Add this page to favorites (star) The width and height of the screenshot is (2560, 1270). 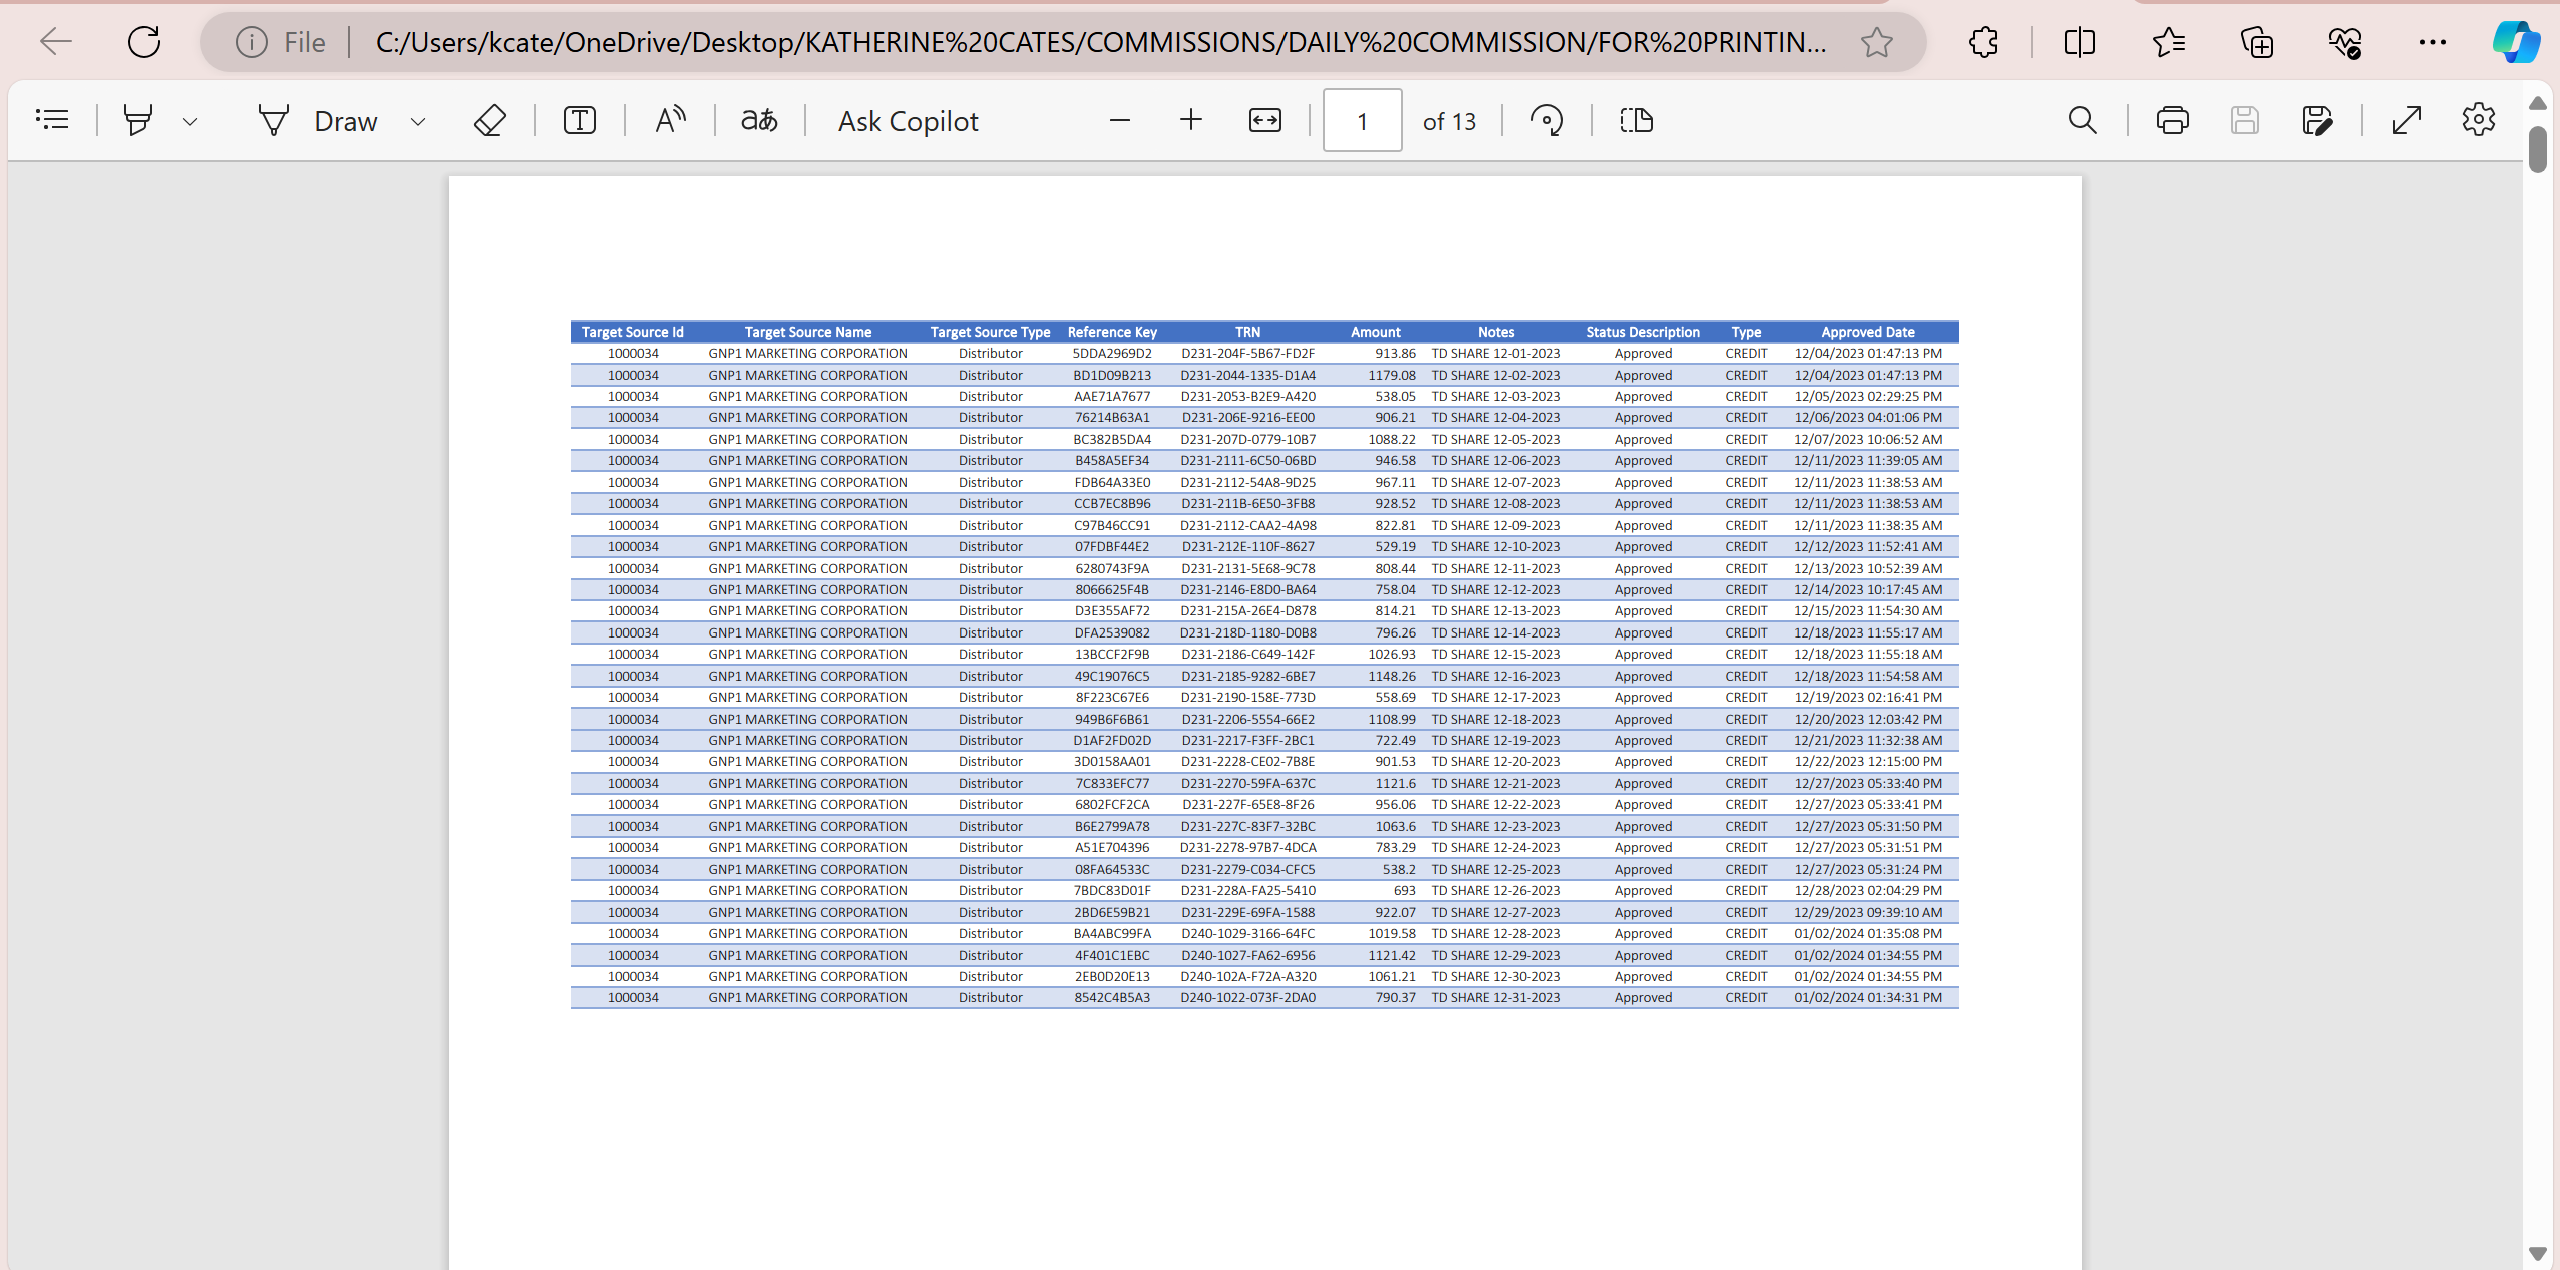tap(1876, 42)
